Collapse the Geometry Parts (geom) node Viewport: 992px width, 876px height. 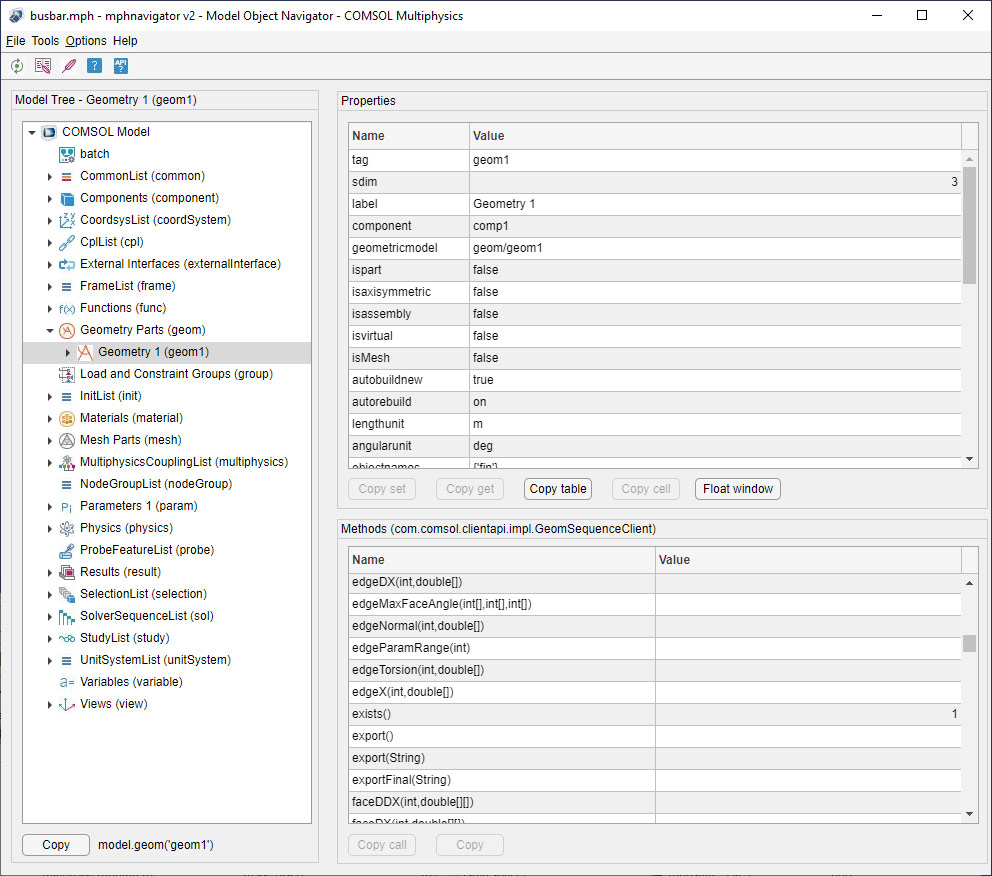coord(48,329)
